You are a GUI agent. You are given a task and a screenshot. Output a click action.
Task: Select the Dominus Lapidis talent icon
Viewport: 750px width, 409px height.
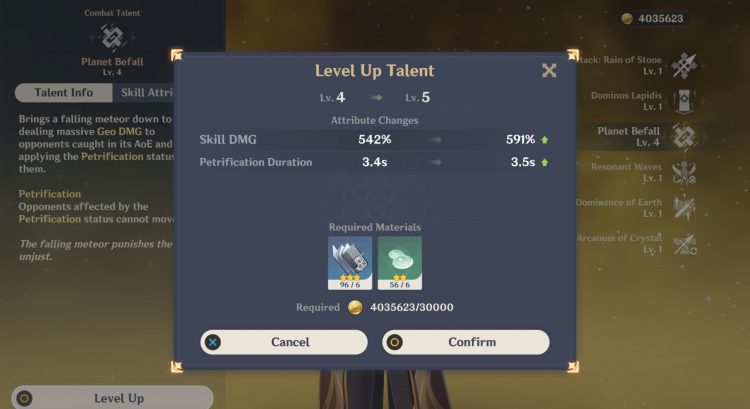pyautogui.click(x=684, y=101)
